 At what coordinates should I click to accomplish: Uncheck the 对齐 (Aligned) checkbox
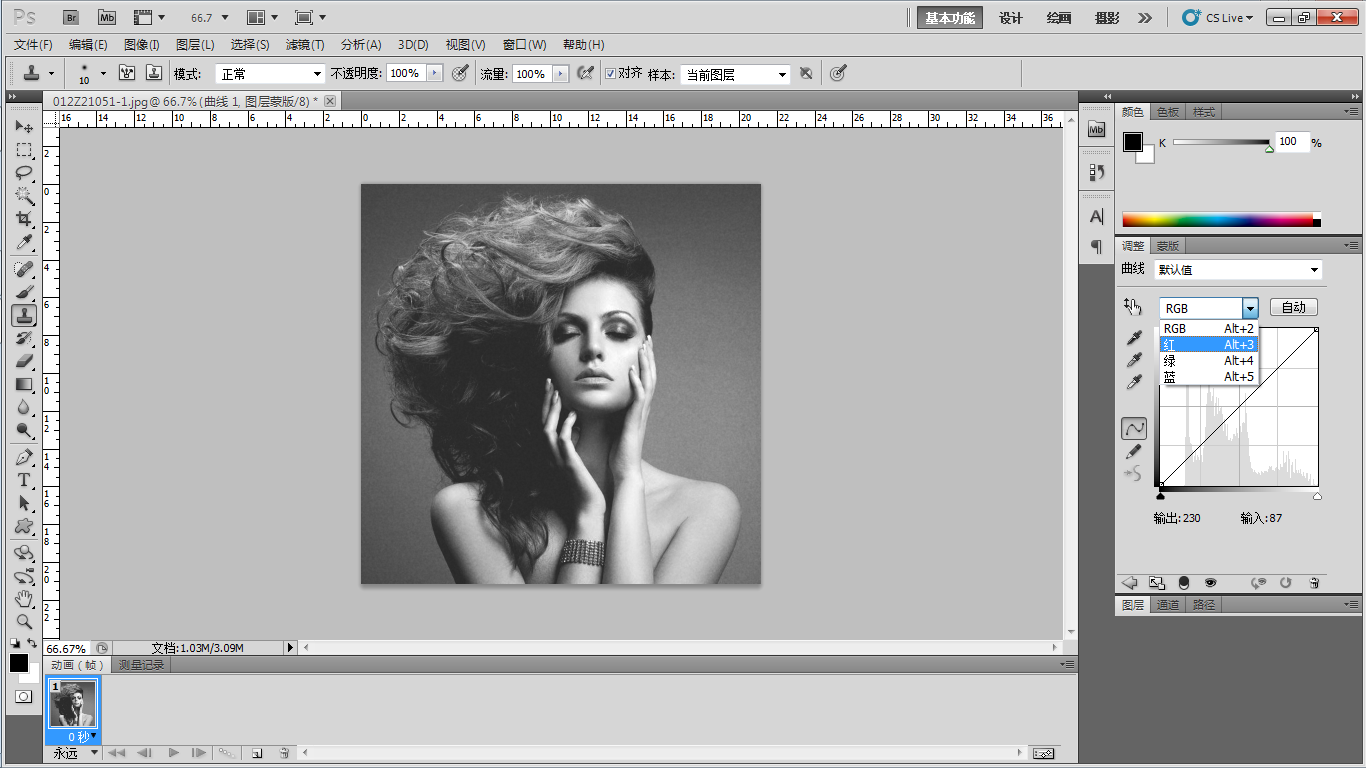[610, 74]
